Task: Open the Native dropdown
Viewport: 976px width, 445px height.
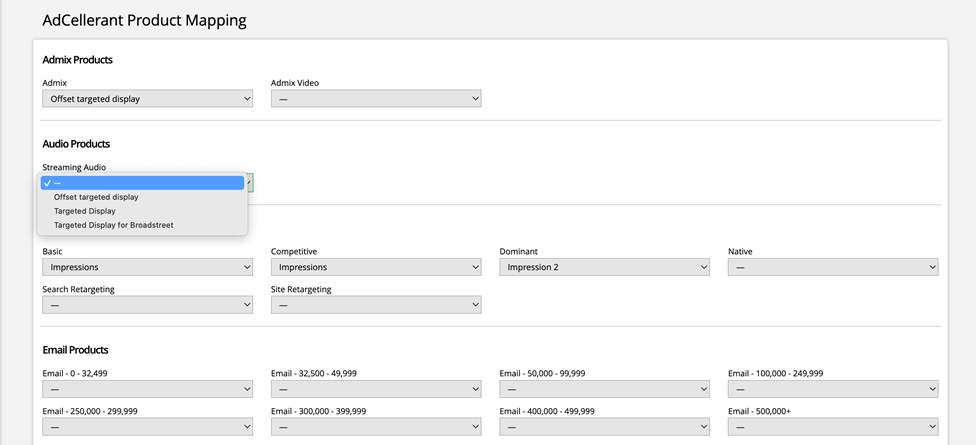Action: pyautogui.click(x=832, y=267)
